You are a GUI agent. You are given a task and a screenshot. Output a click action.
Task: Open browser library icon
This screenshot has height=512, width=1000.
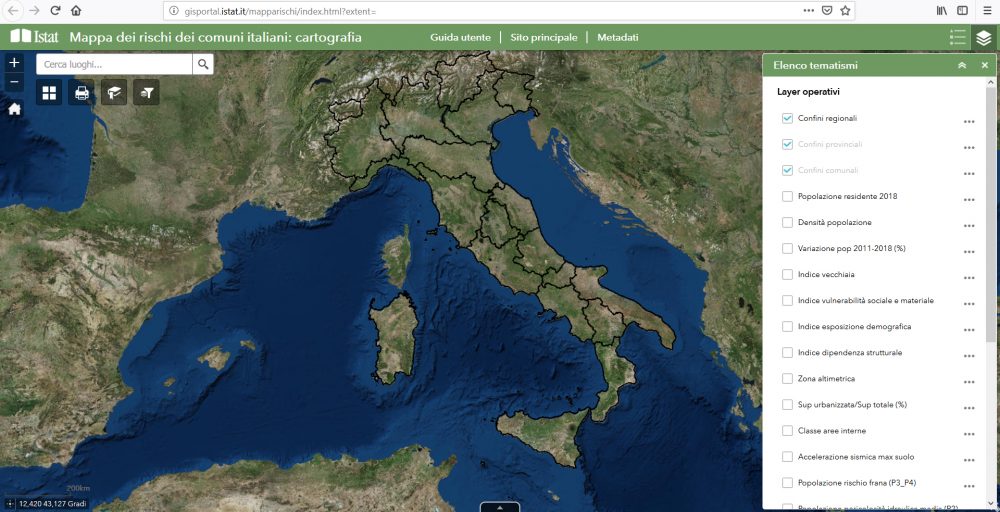(941, 11)
